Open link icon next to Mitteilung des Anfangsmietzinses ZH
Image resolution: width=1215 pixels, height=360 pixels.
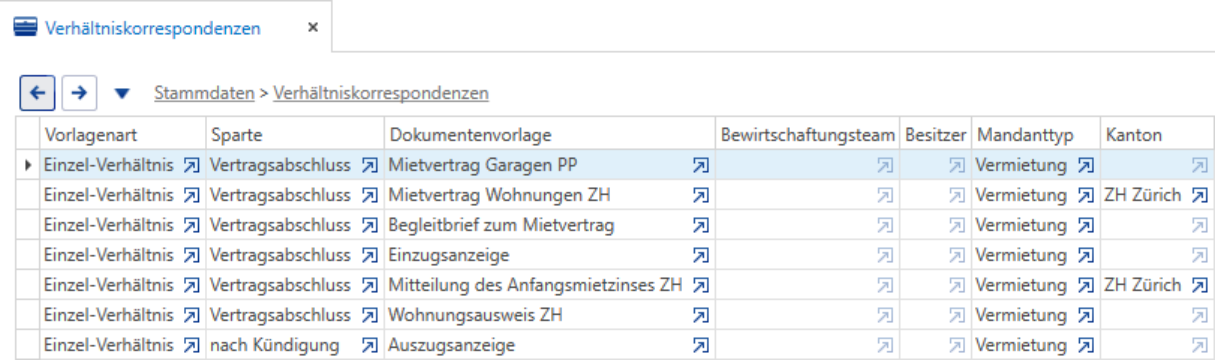tap(701, 285)
